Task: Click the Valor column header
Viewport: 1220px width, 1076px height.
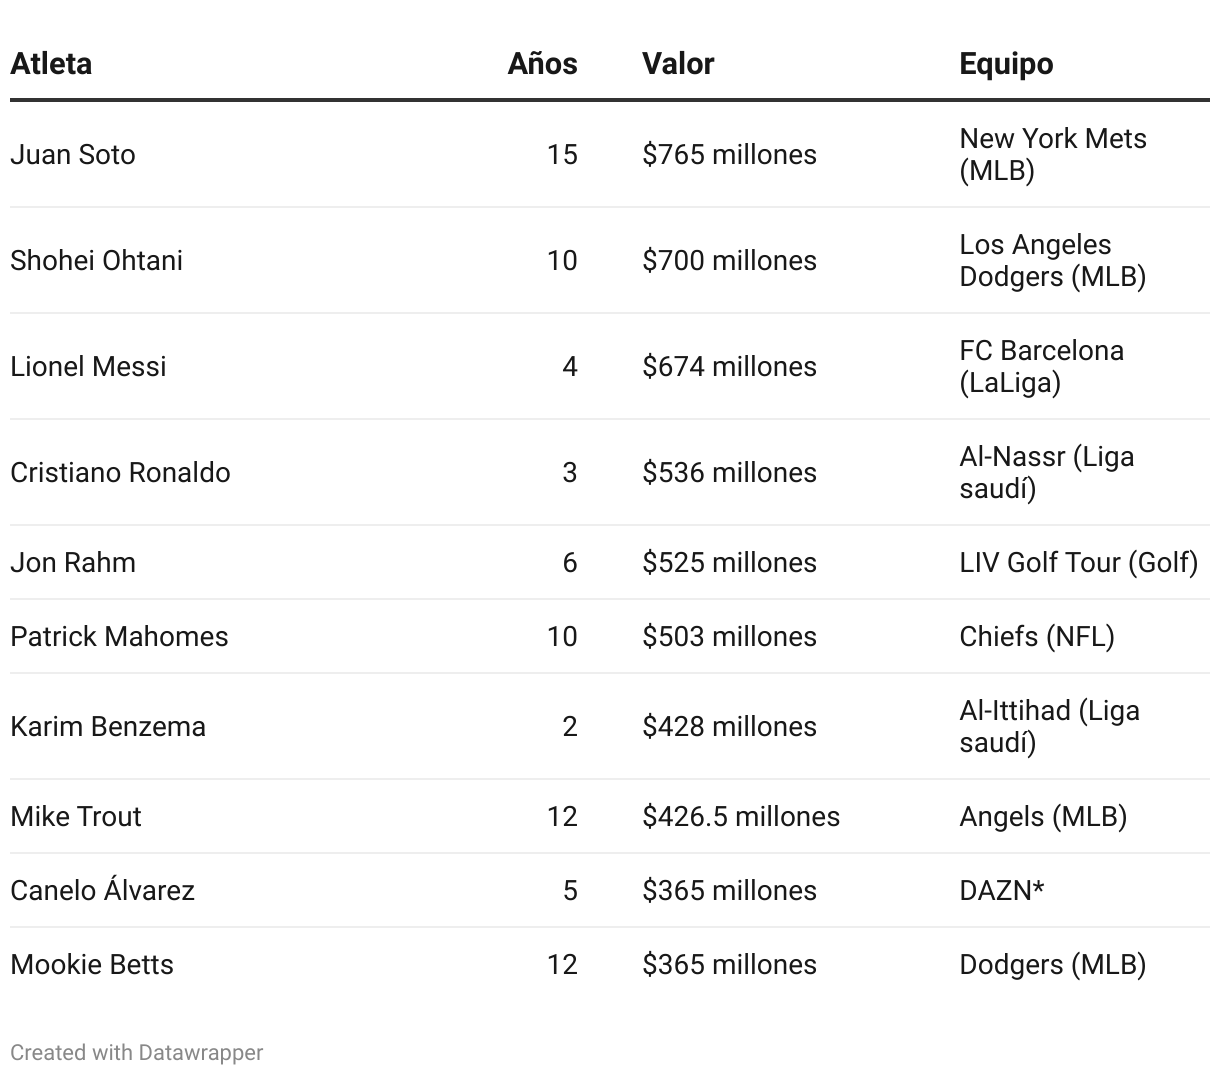Action: click(x=678, y=63)
